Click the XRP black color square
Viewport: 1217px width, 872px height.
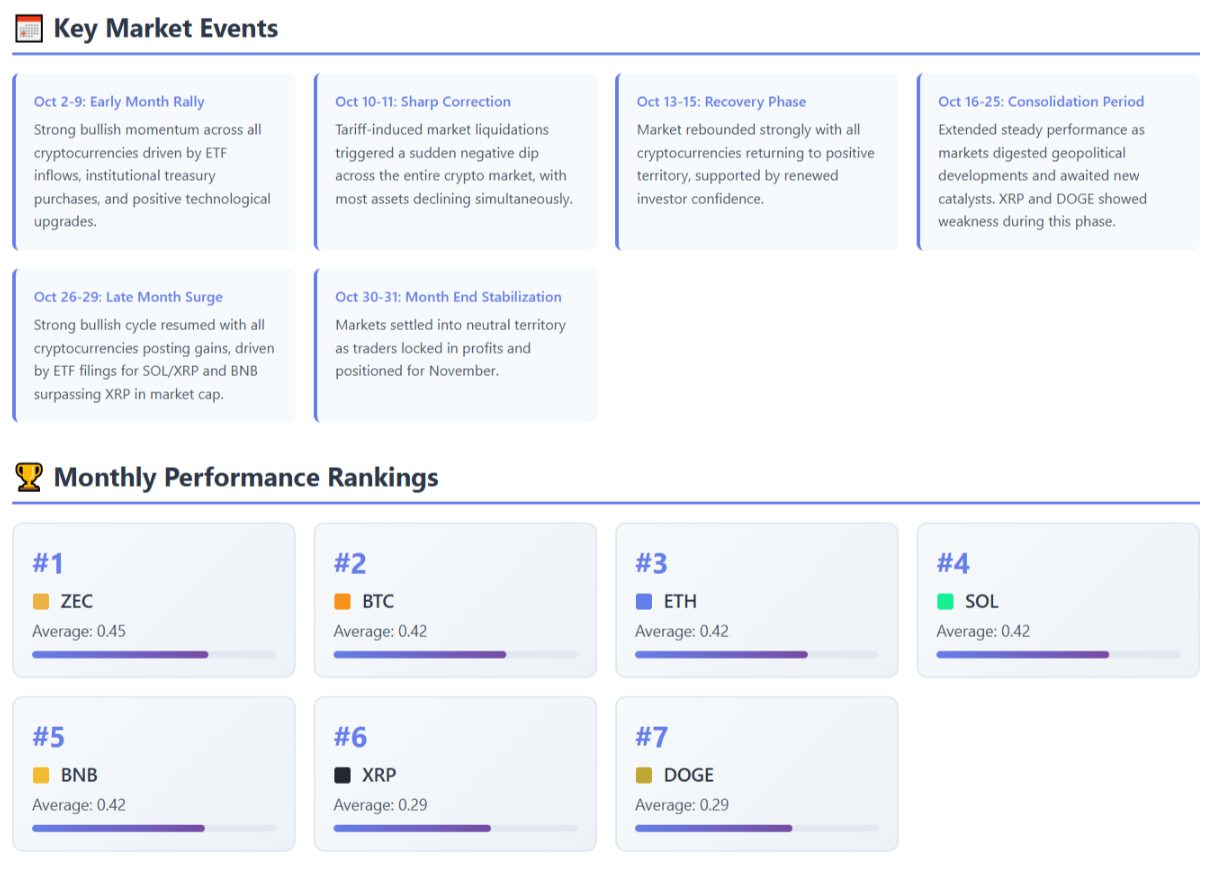tap(342, 776)
